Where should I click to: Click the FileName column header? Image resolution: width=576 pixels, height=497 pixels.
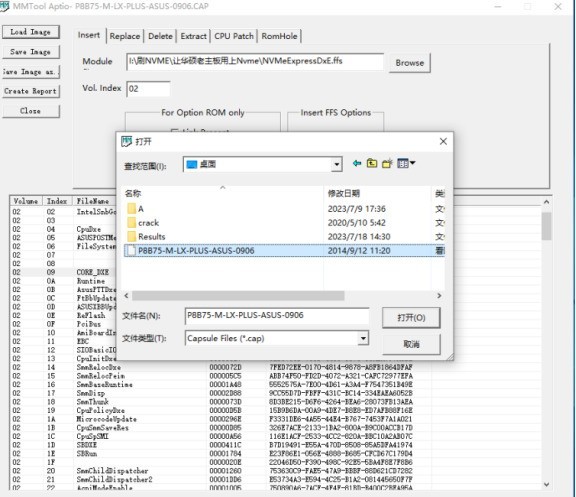(x=94, y=201)
